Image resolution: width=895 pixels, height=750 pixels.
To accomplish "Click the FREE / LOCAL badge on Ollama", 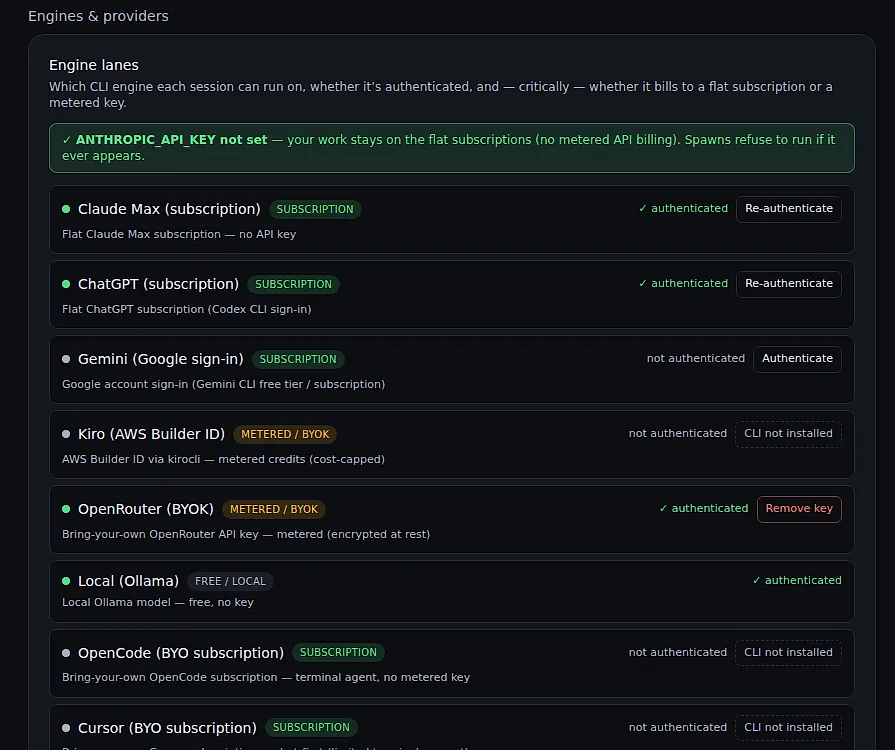I will point(230,581).
